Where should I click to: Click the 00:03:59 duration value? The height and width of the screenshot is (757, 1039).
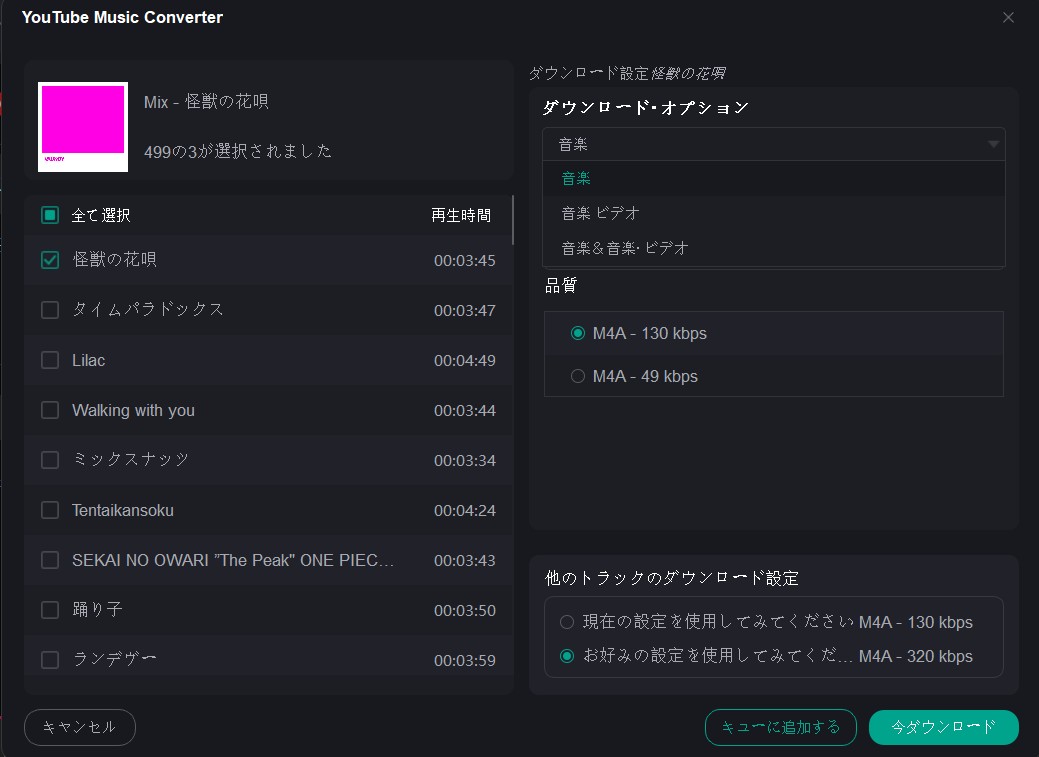pos(465,660)
